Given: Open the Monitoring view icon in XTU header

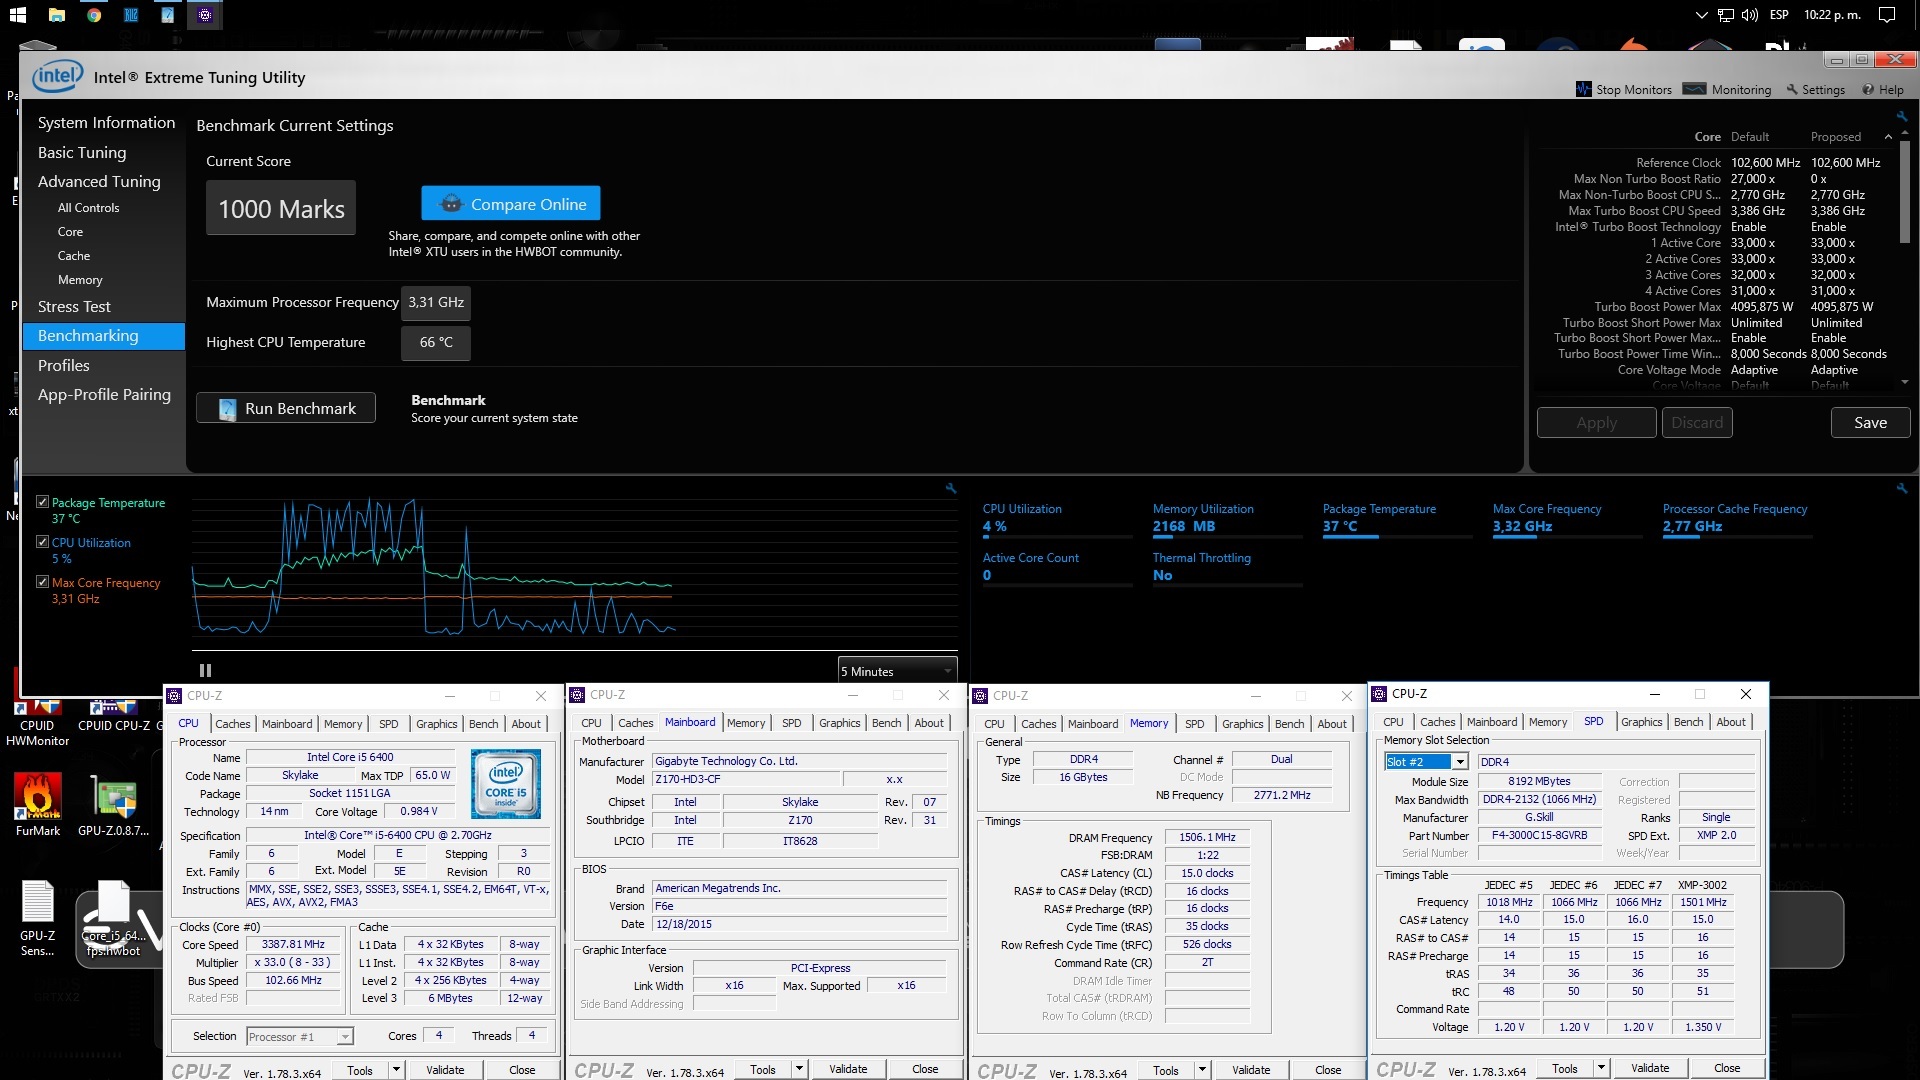Looking at the screenshot, I should (1694, 89).
